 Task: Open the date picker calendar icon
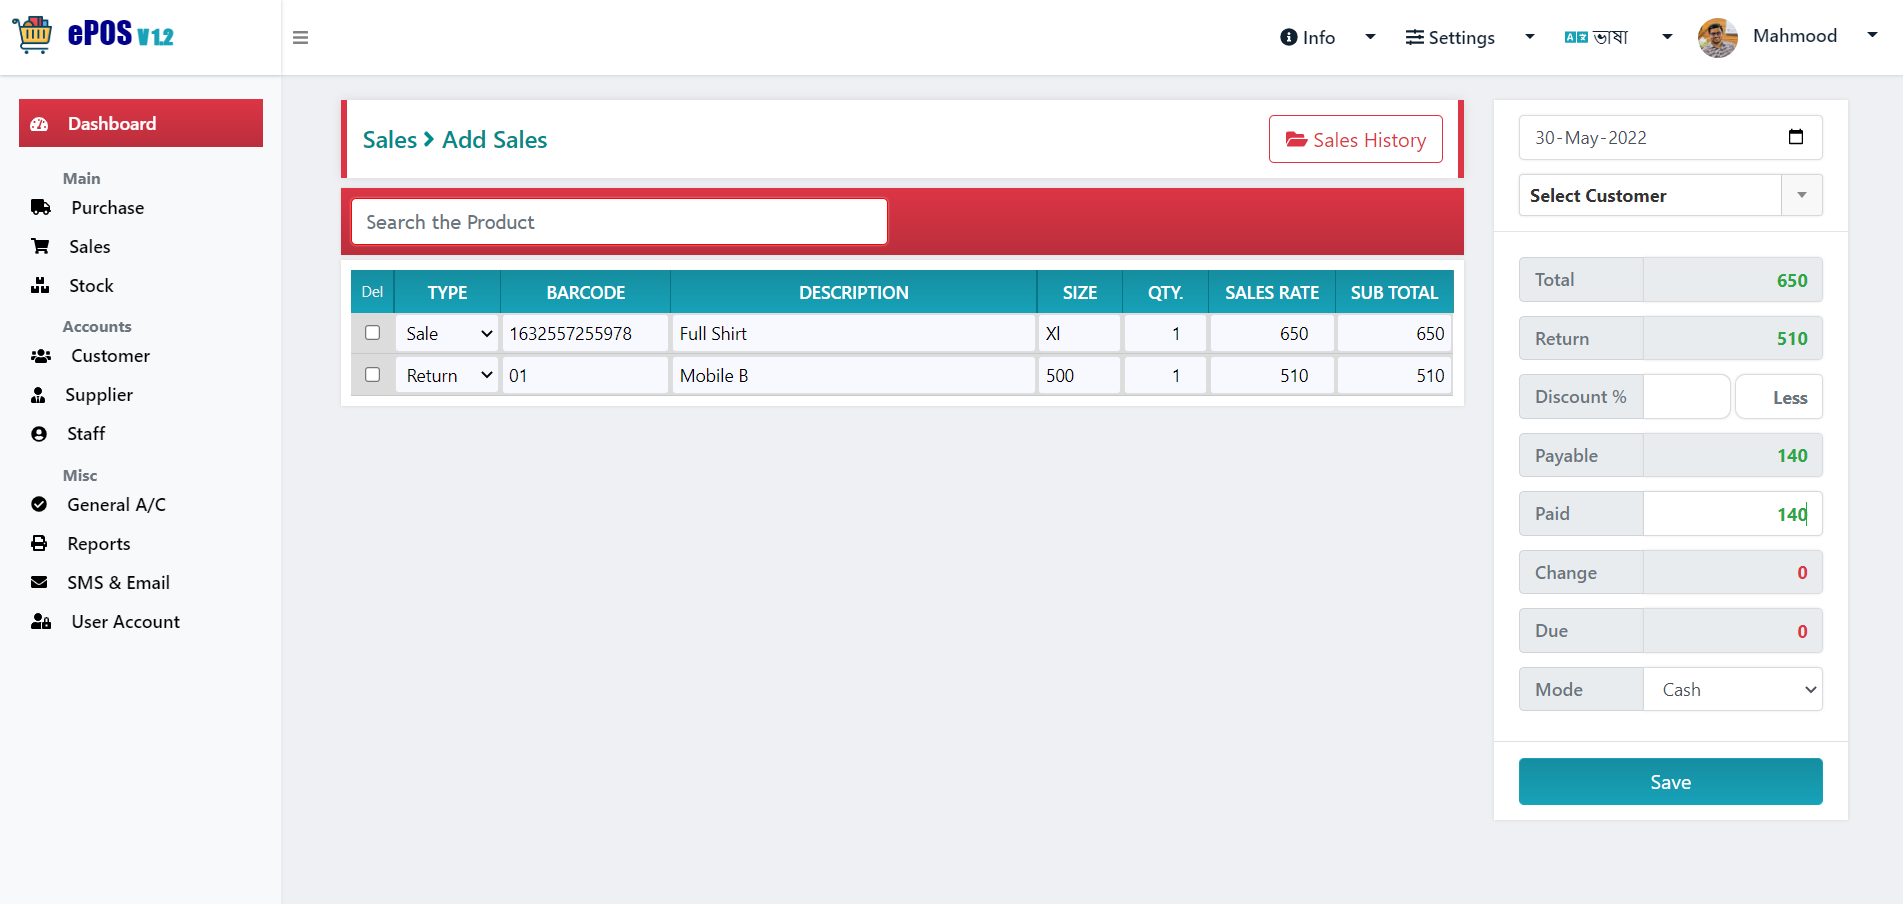tap(1796, 137)
